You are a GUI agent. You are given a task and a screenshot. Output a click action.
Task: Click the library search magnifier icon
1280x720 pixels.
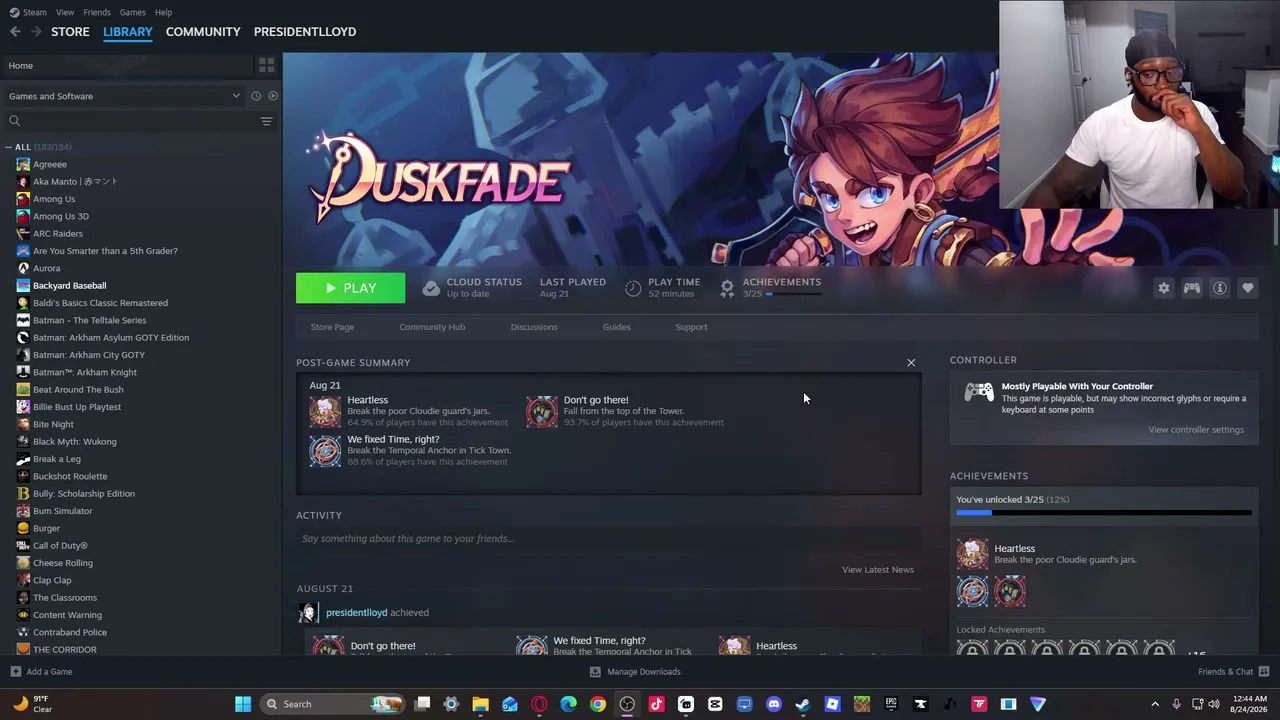(x=15, y=121)
